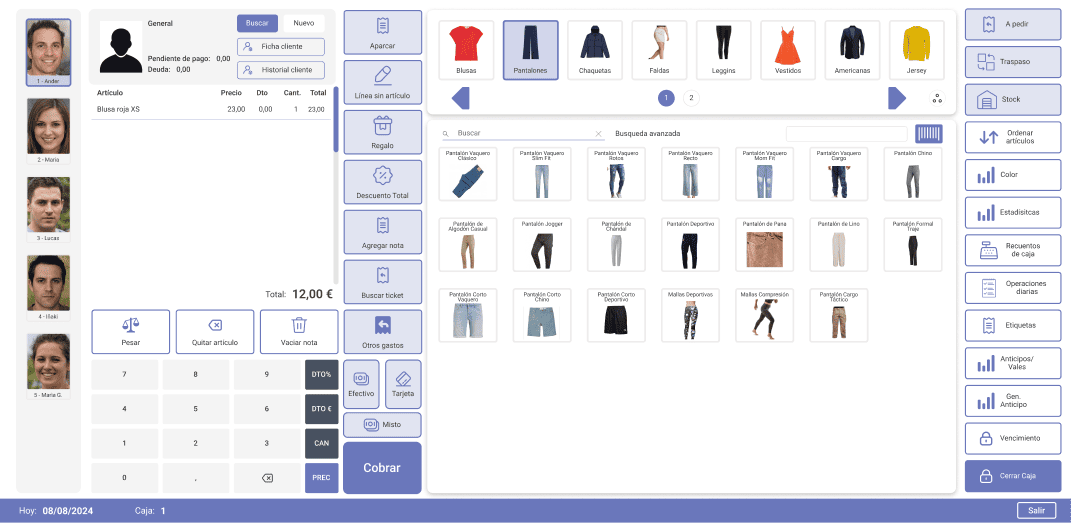Open Recuentos de caja

point(1013,250)
